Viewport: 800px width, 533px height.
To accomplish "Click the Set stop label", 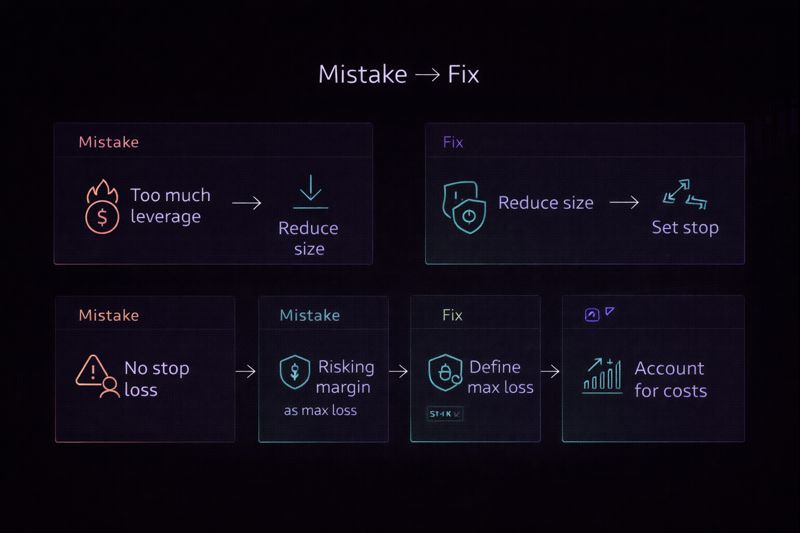I will click(685, 227).
